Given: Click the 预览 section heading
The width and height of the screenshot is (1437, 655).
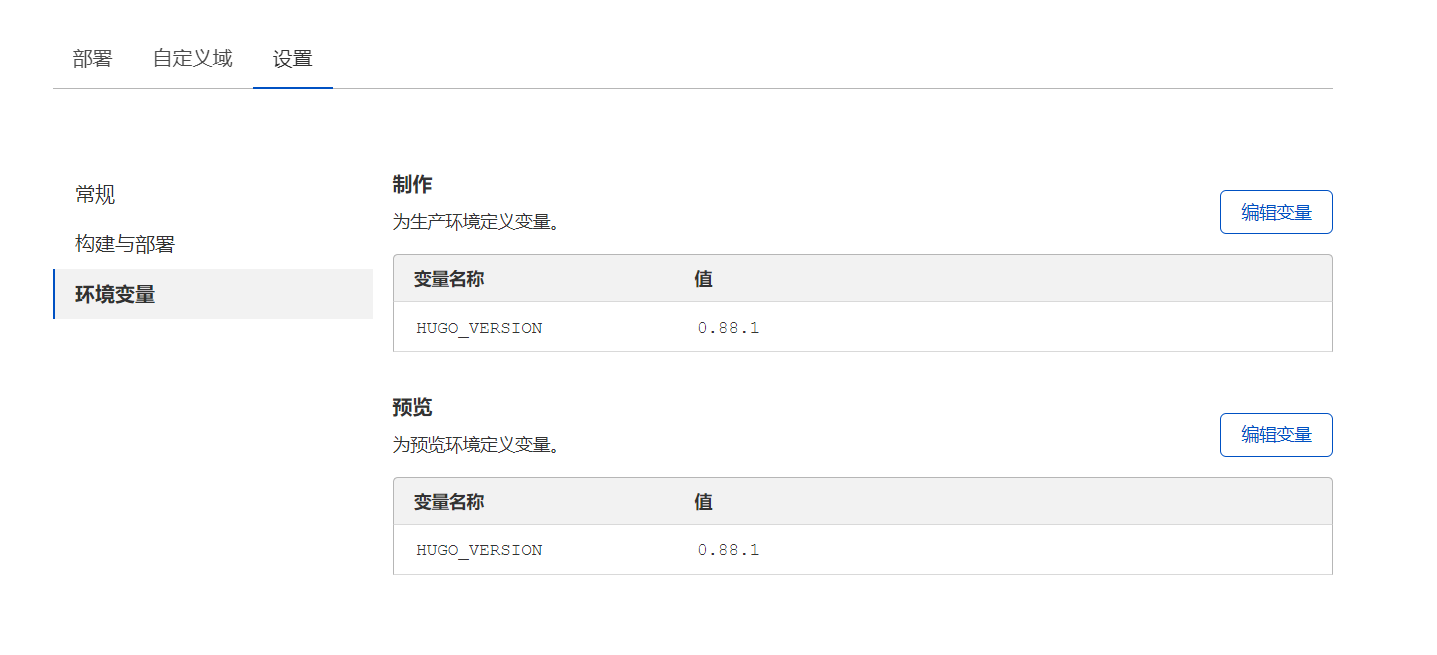Looking at the screenshot, I should coord(412,408).
